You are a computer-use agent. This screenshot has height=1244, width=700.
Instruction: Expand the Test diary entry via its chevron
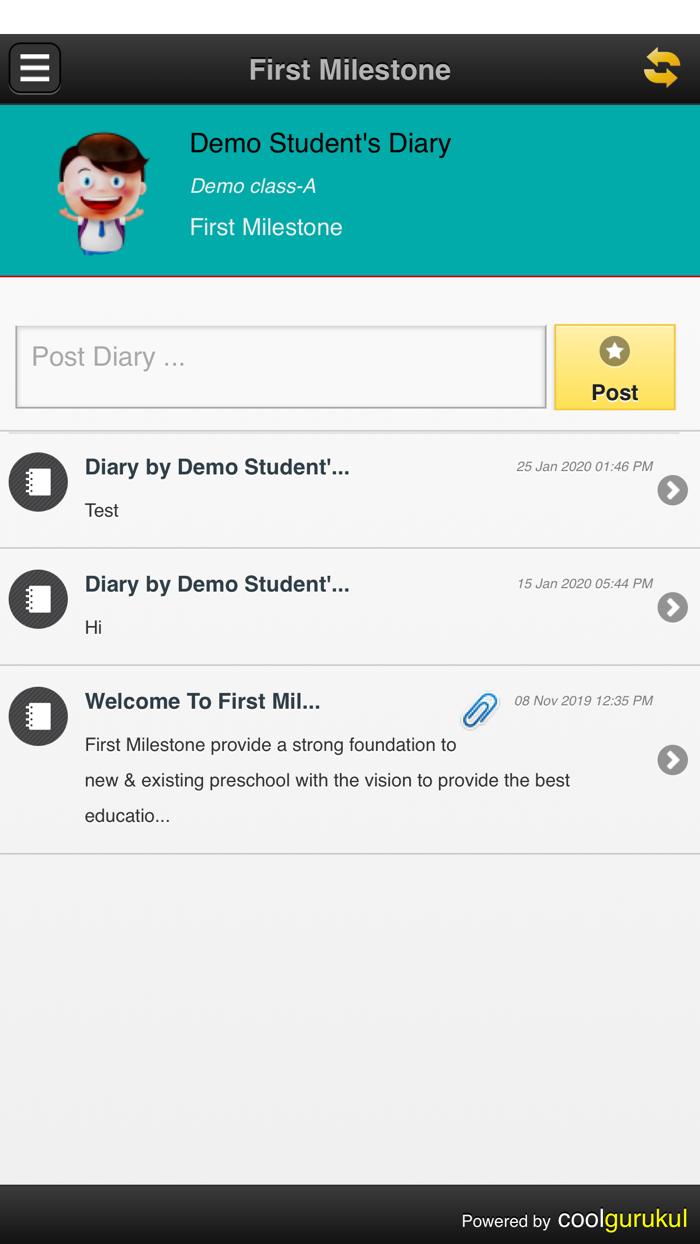(x=672, y=490)
